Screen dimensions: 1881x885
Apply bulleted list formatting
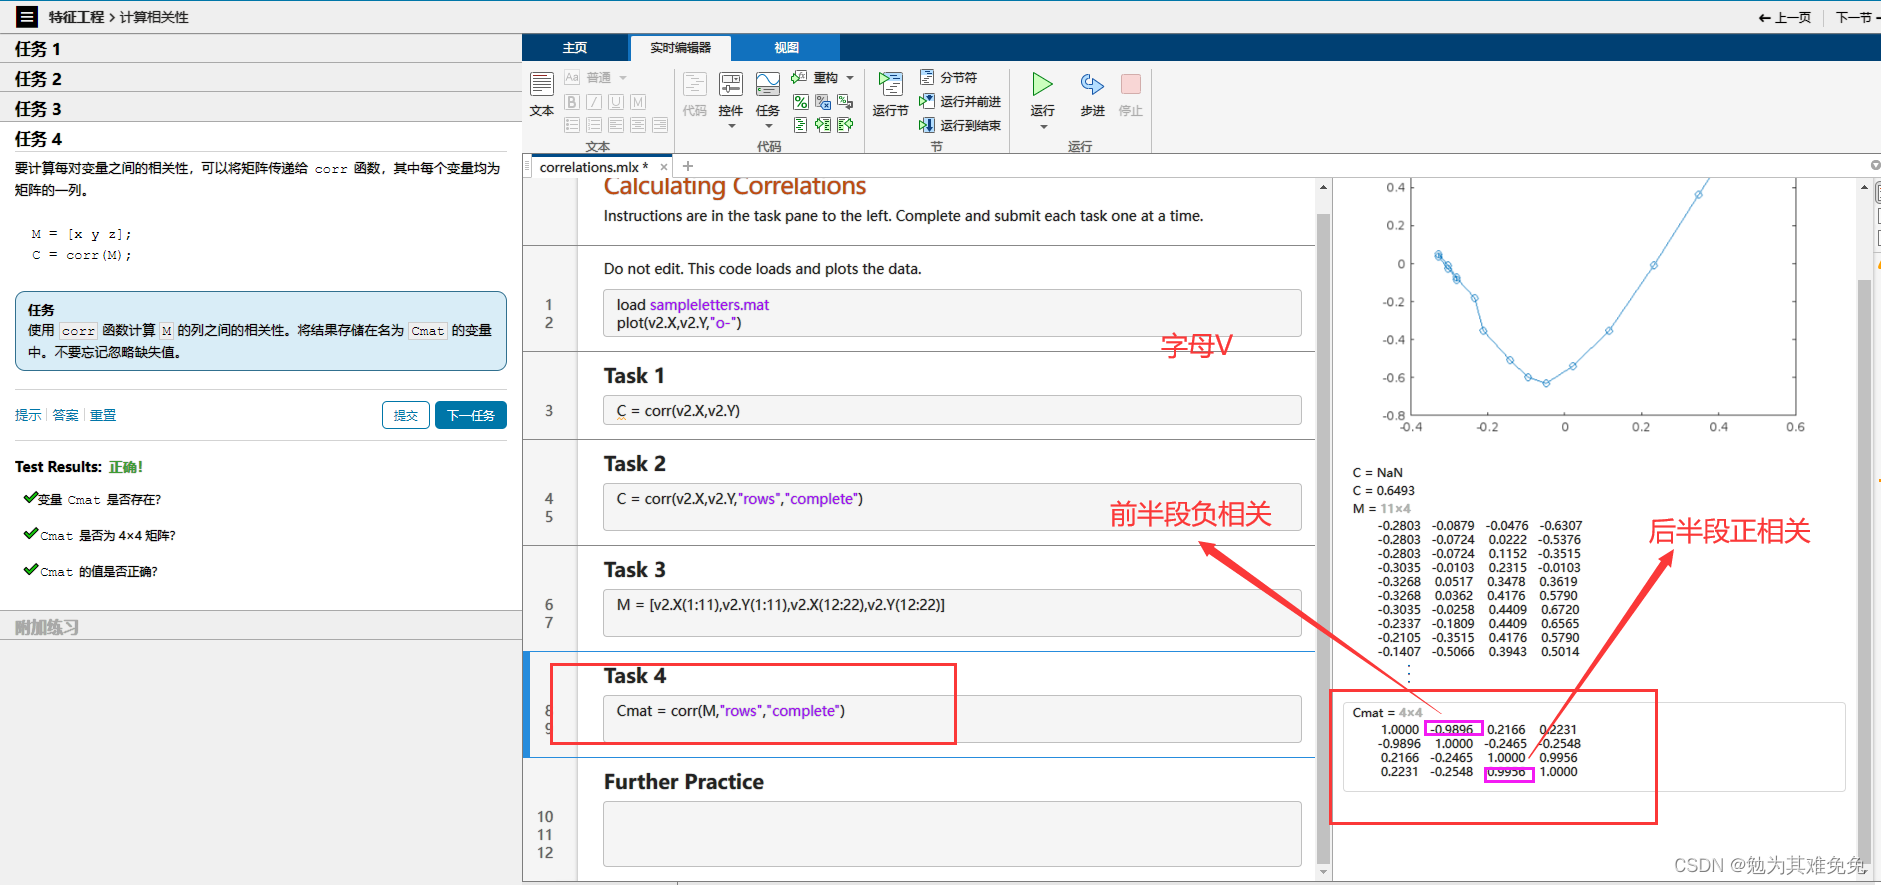572,125
